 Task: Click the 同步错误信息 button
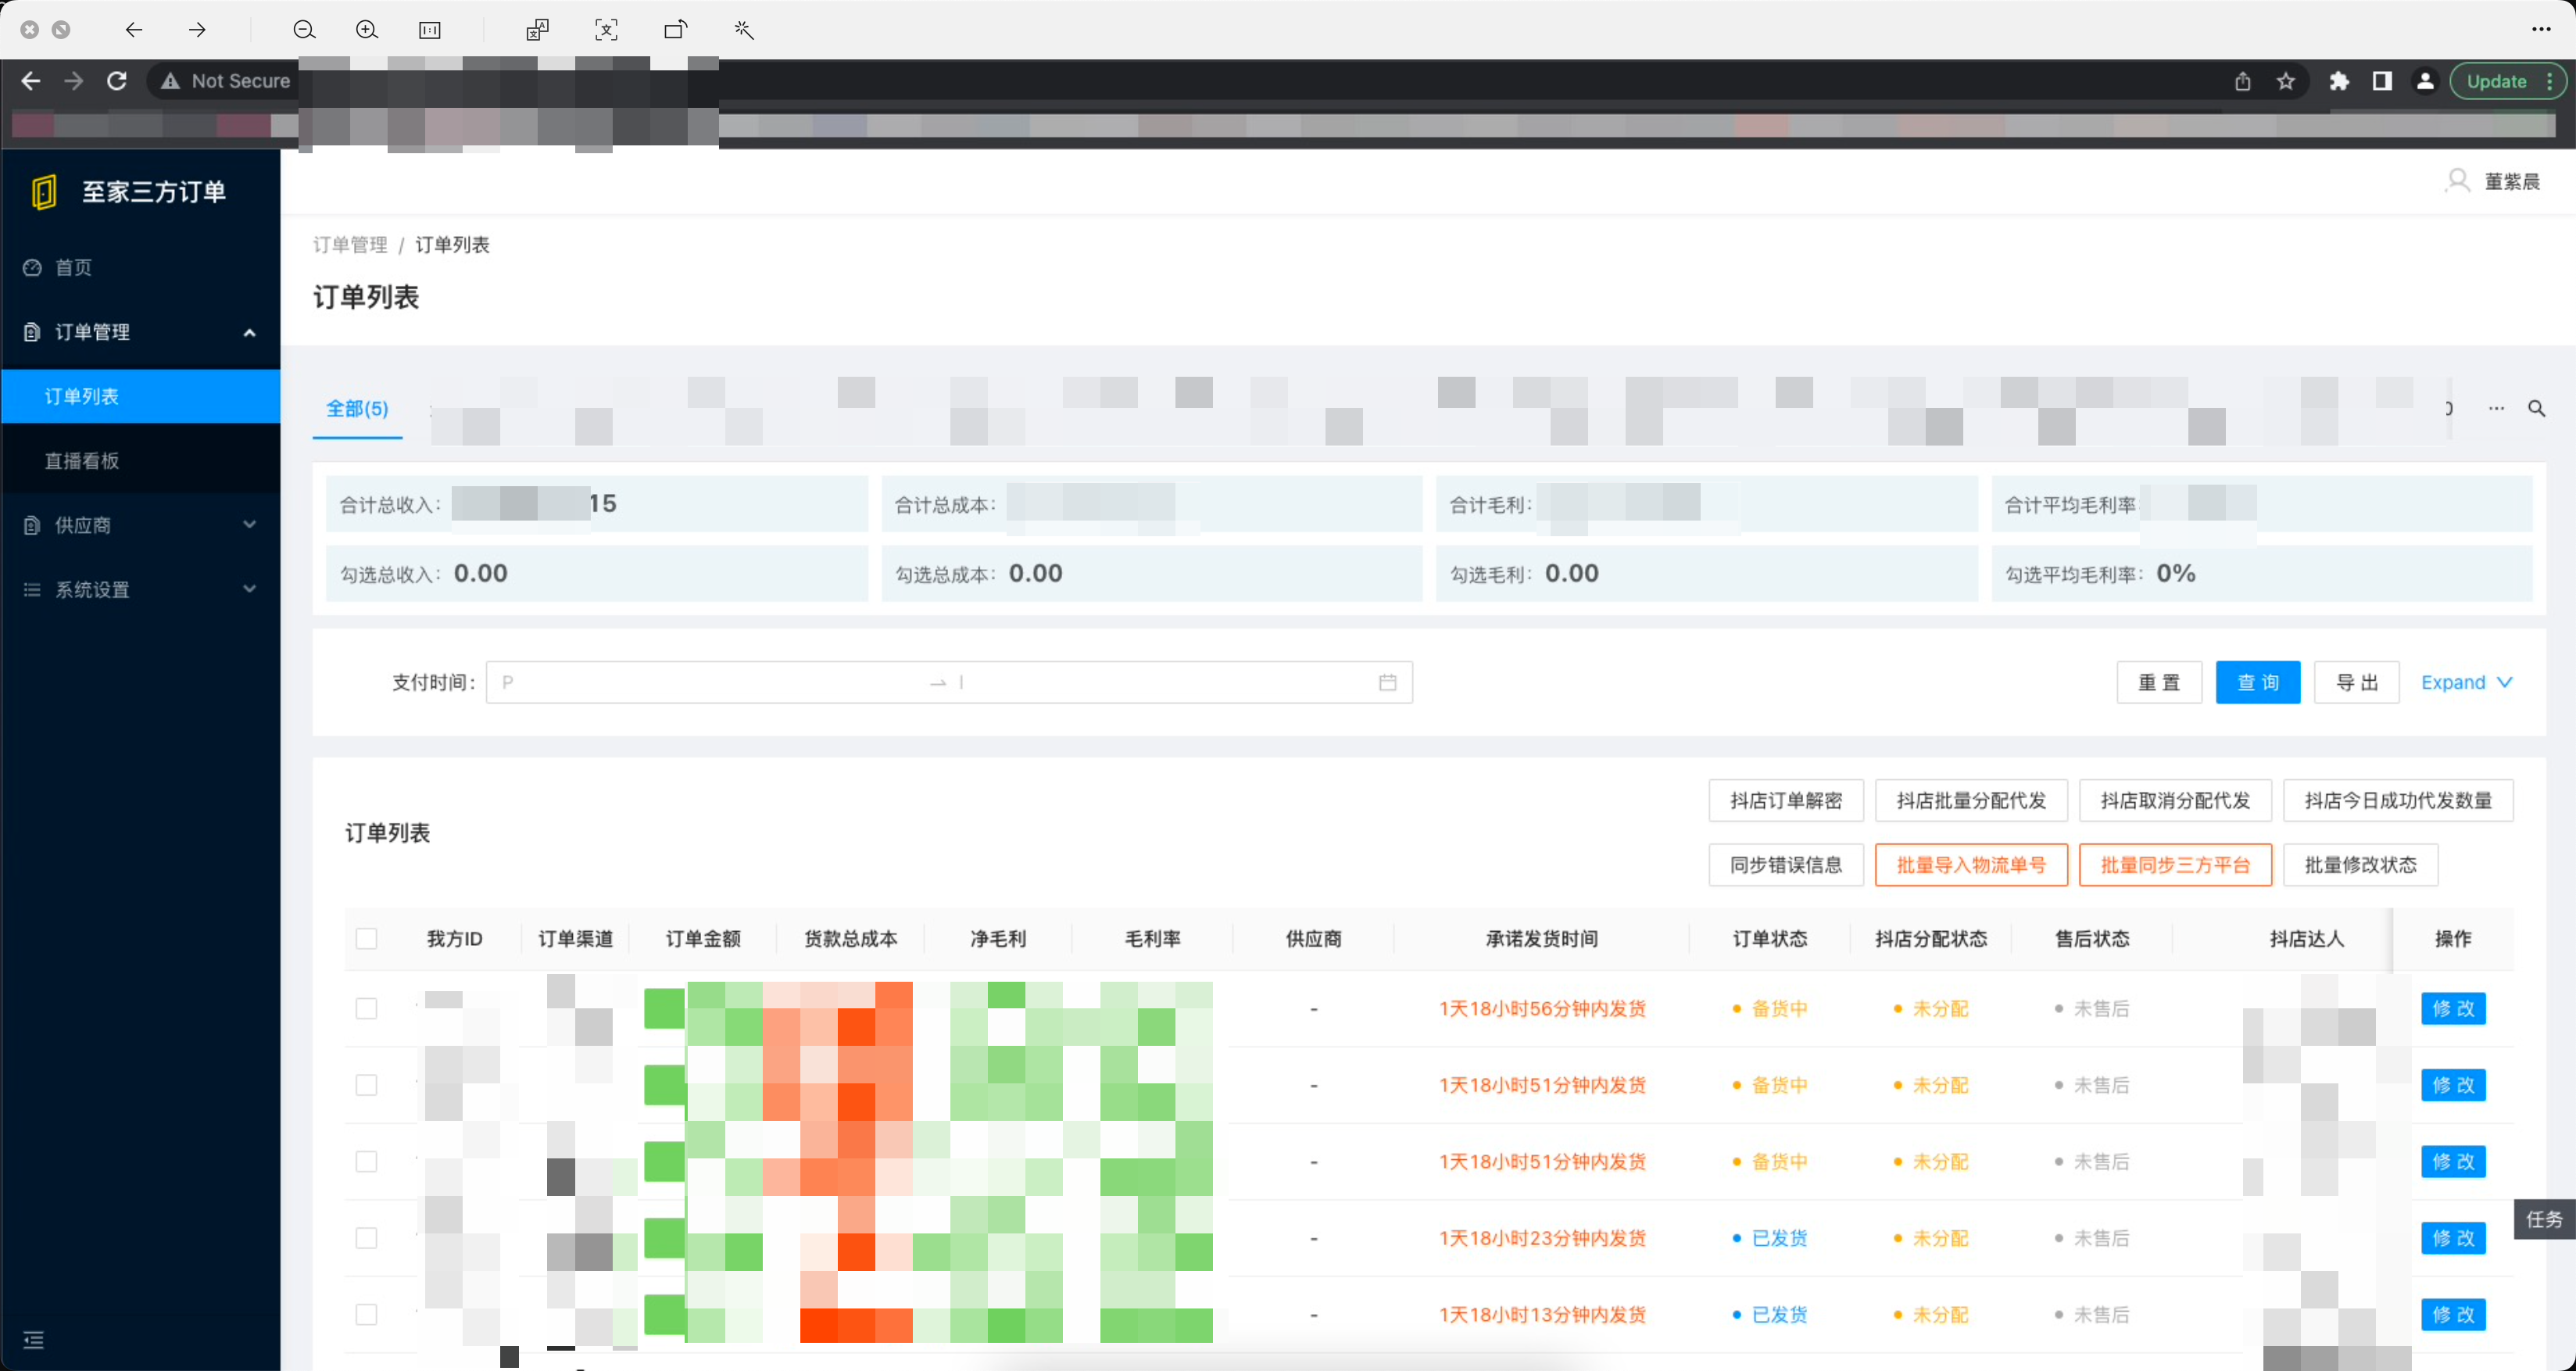point(1786,865)
